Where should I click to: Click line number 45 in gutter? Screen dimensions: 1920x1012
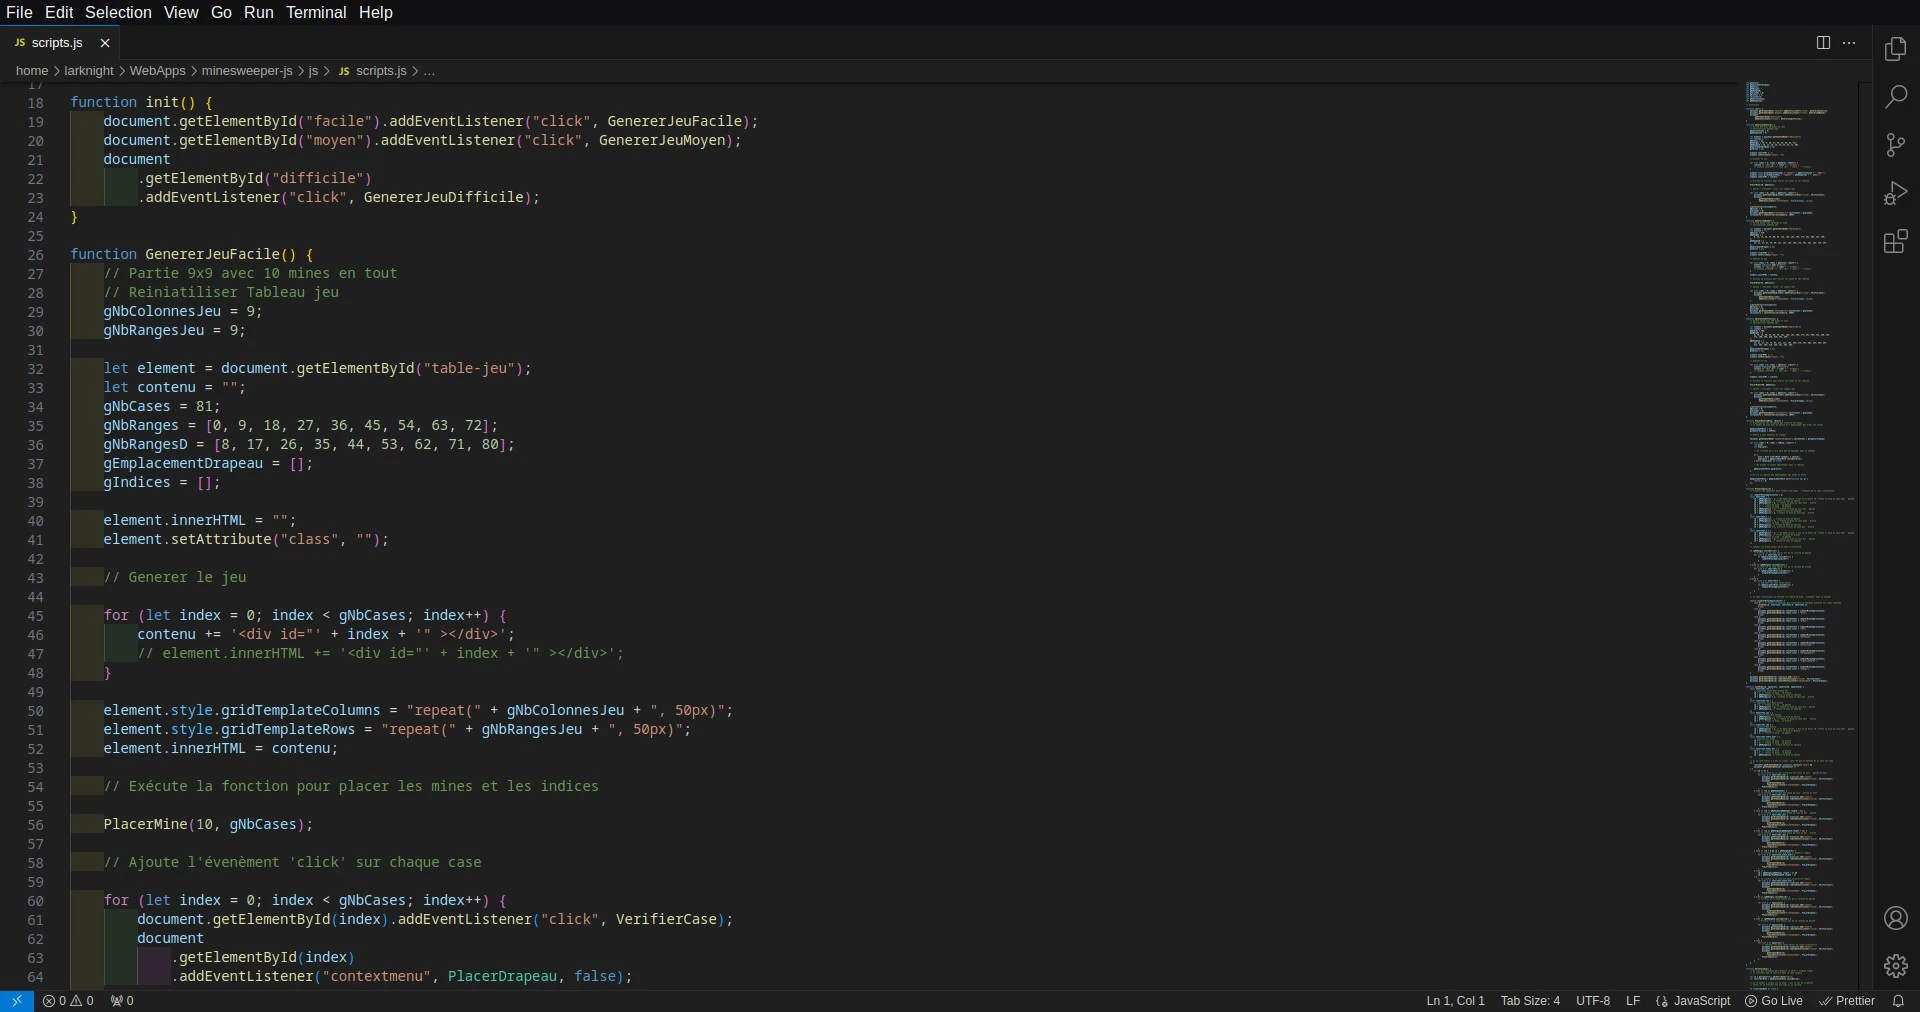point(36,616)
